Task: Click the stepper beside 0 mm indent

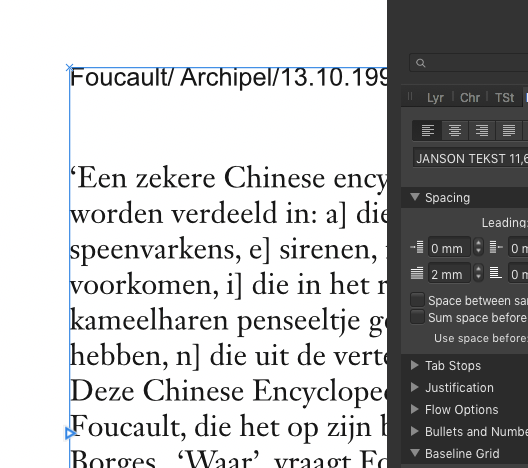Action: click(x=478, y=247)
